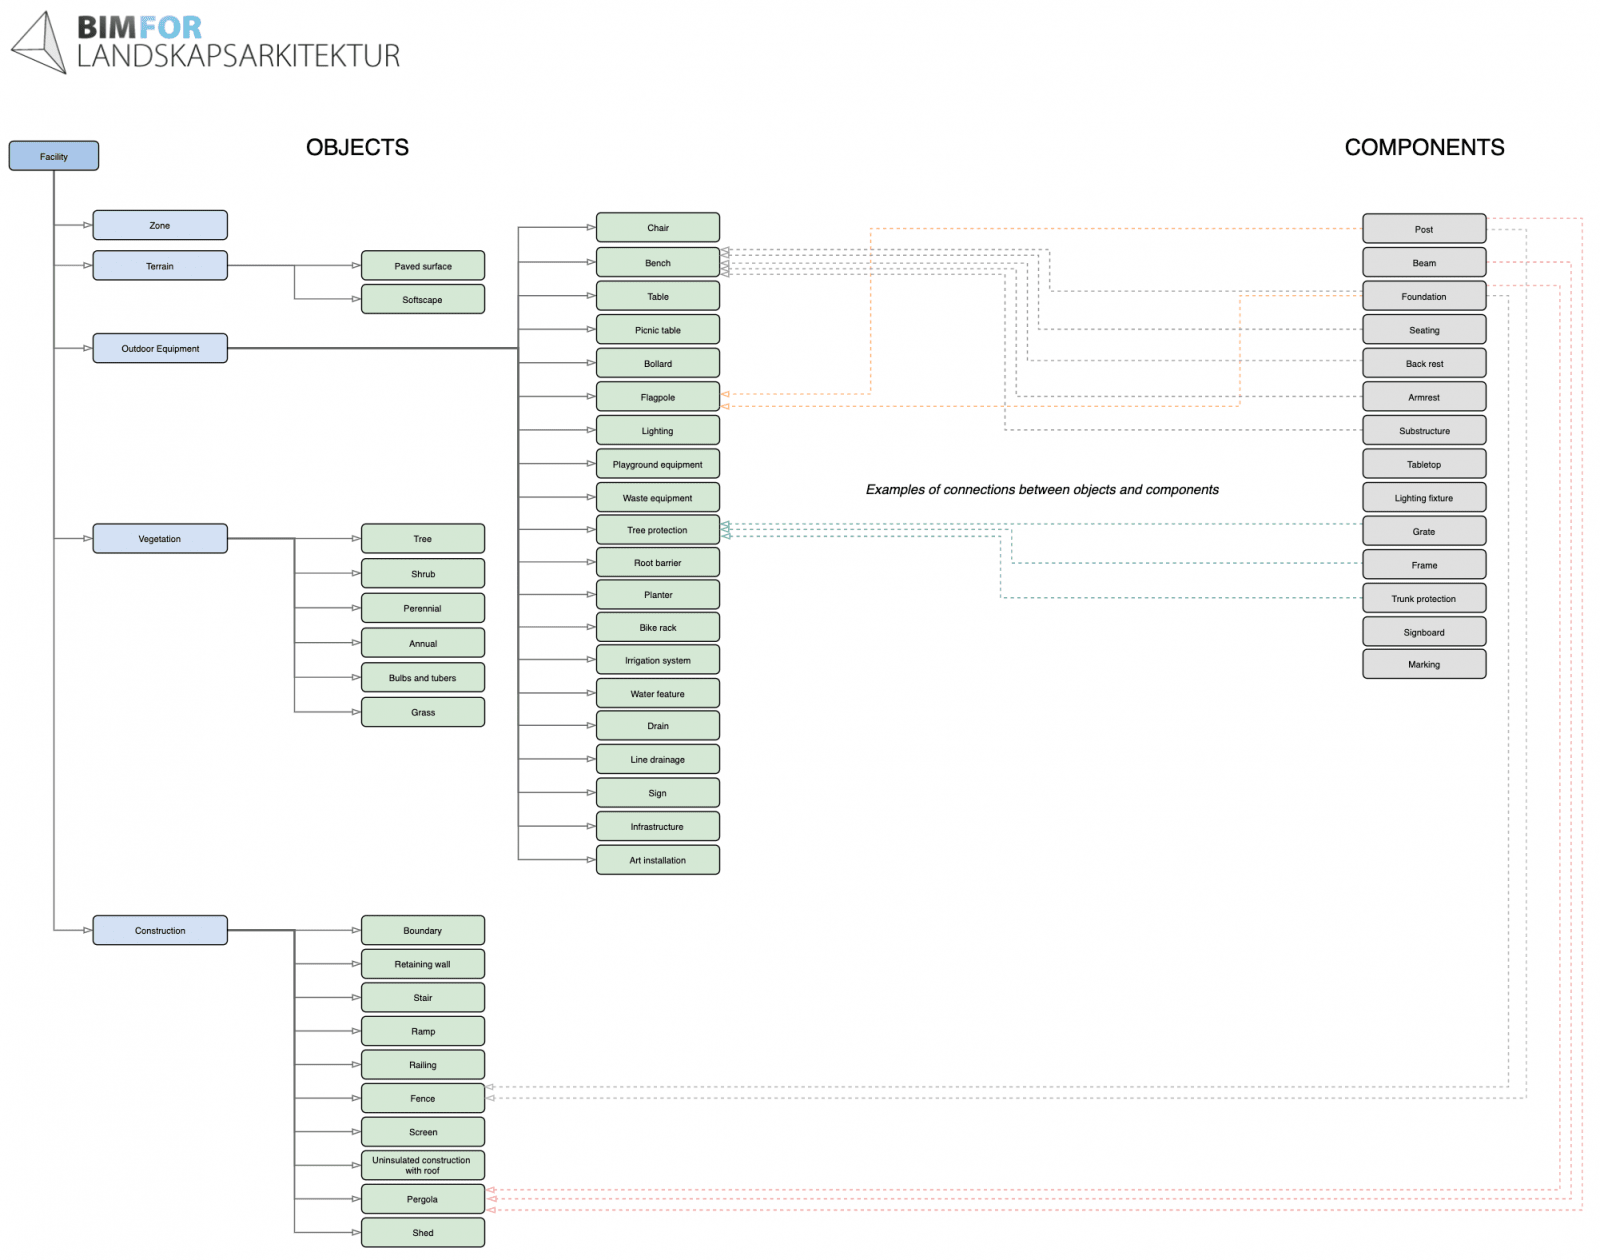Click the Line drainage box

[x=658, y=759]
